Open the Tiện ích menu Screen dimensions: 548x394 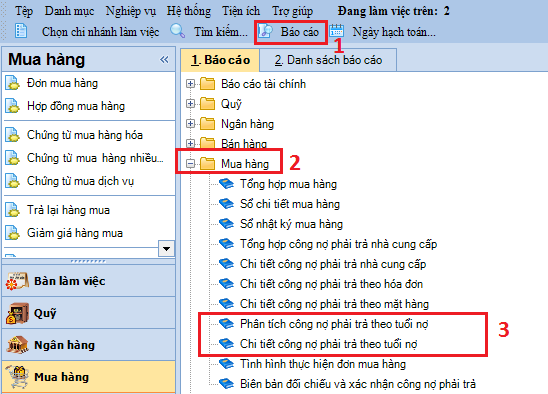241,11
